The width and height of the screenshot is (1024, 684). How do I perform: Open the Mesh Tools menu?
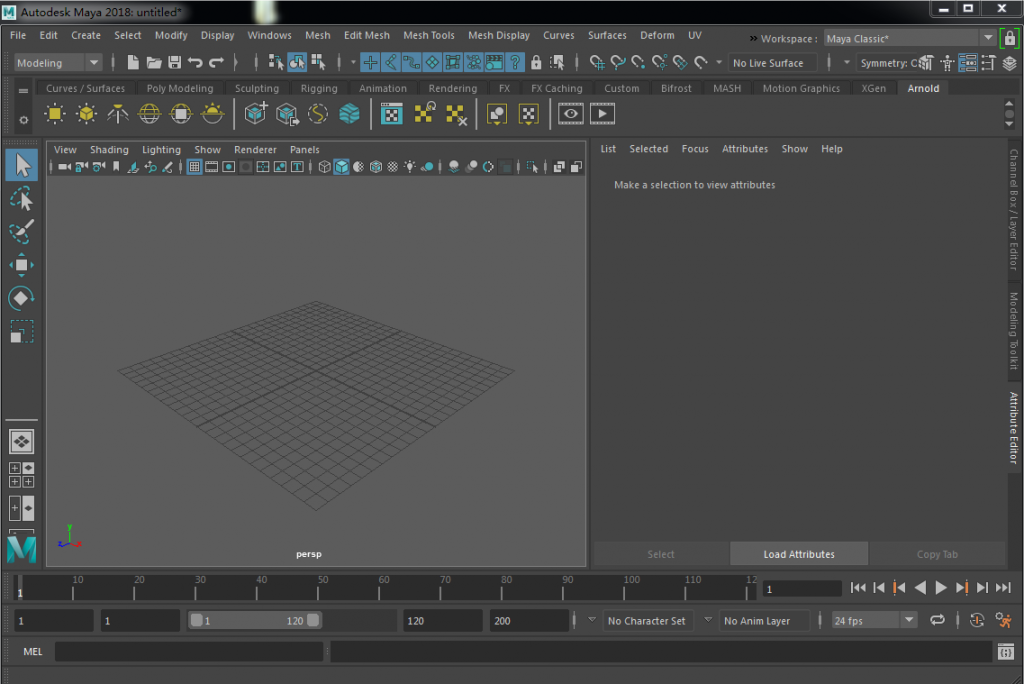coord(428,35)
